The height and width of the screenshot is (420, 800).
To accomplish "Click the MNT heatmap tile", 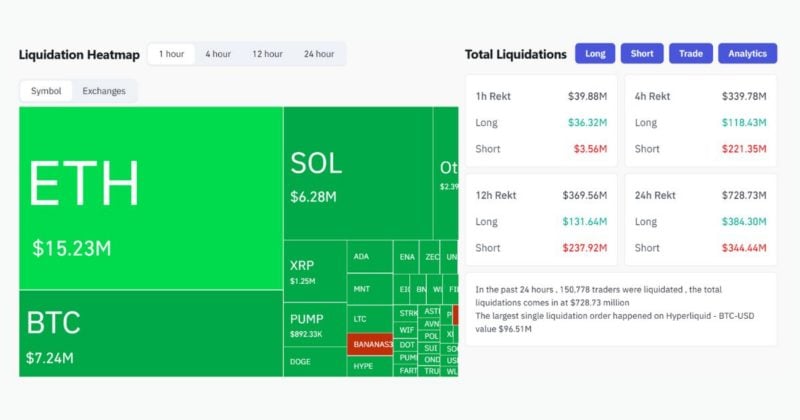I will point(370,289).
